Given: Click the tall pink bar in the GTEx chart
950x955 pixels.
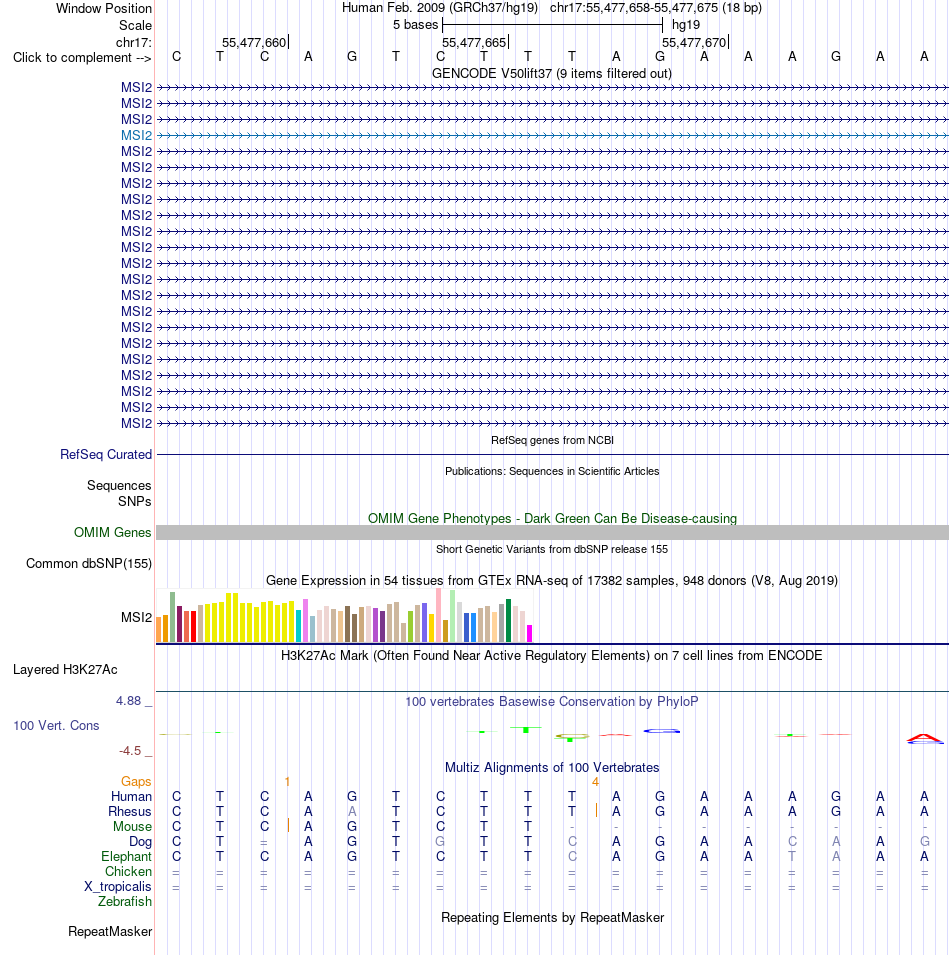Looking at the screenshot, I should point(438,615).
